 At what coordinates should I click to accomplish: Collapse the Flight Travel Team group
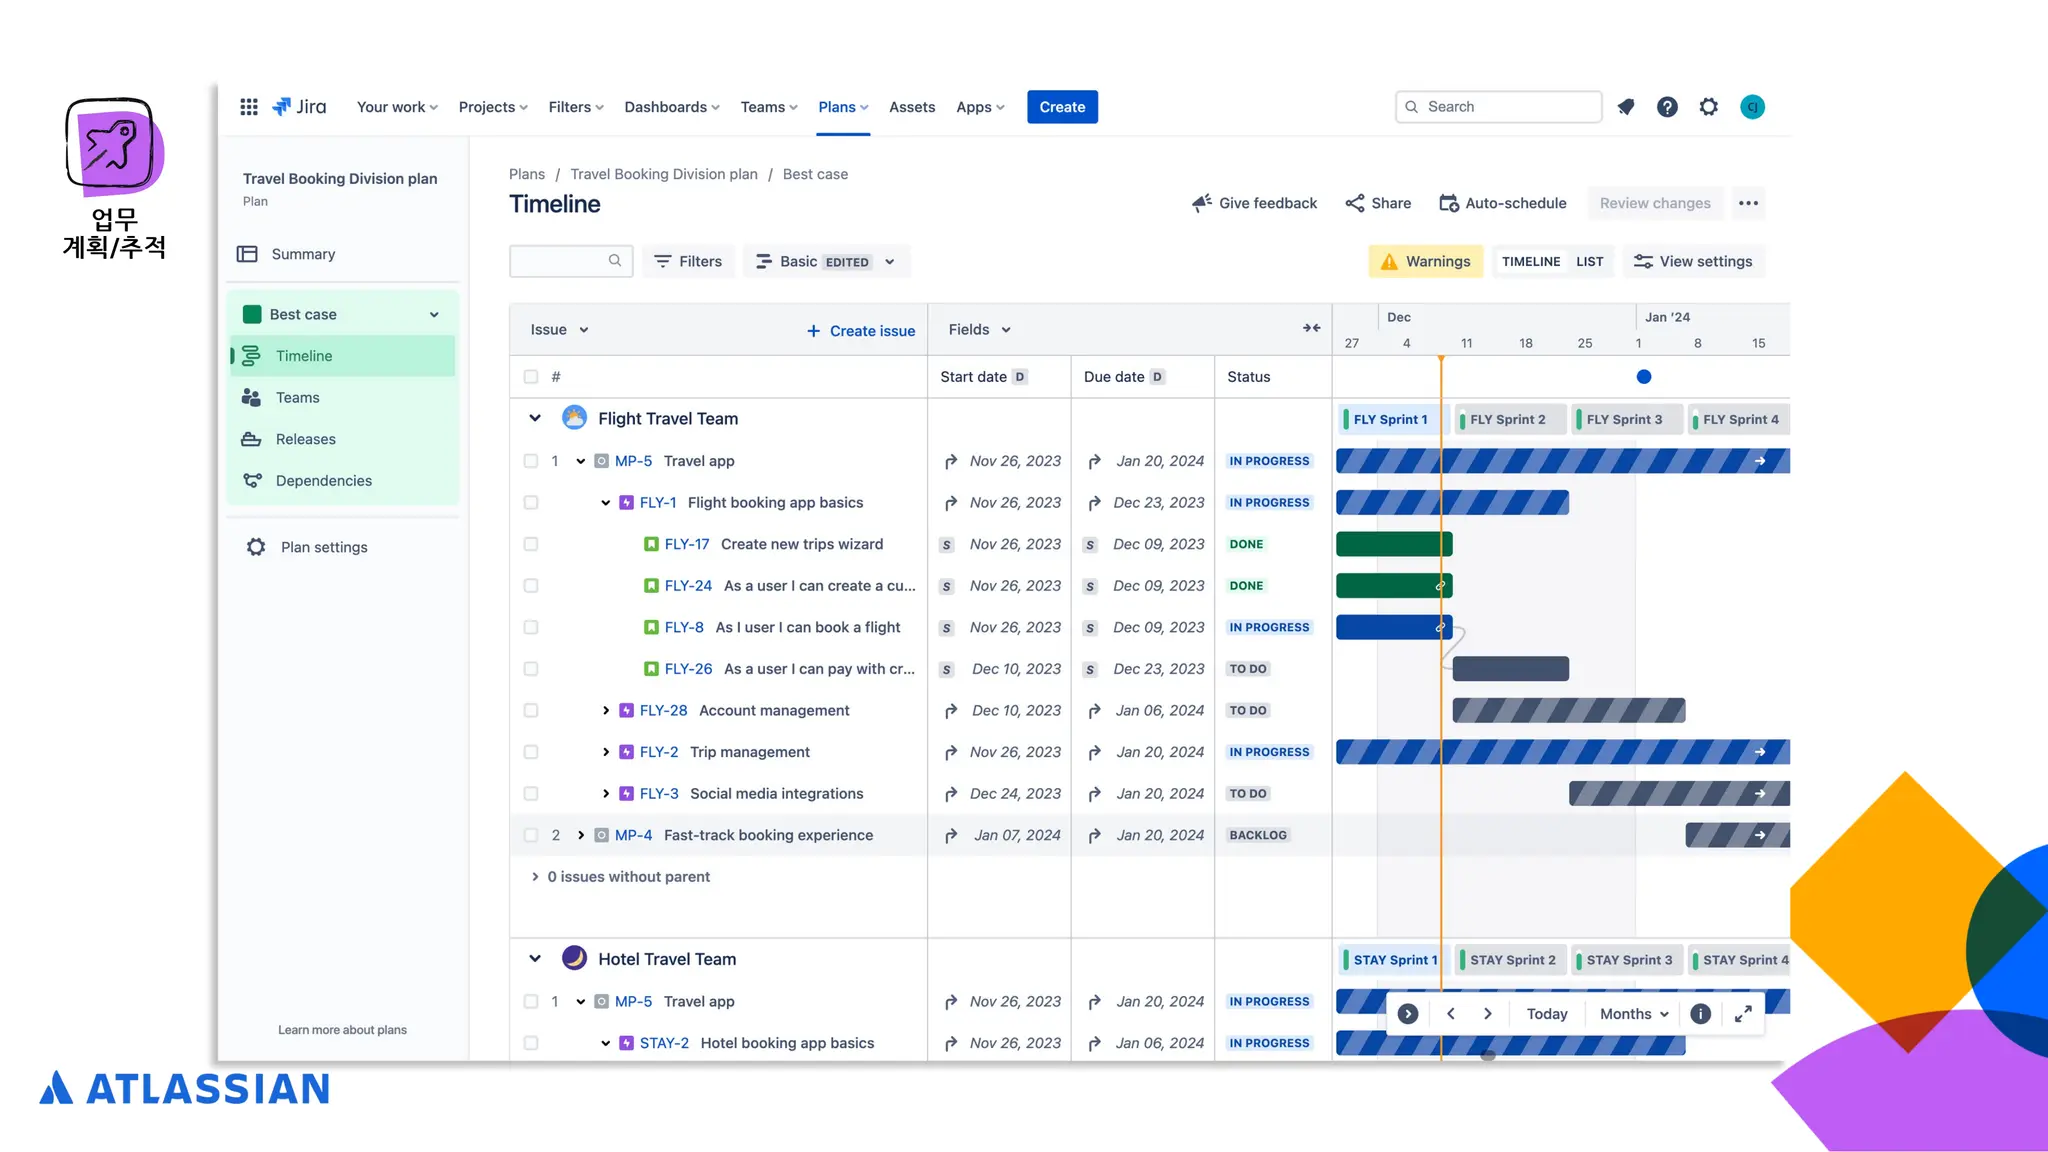pos(535,419)
